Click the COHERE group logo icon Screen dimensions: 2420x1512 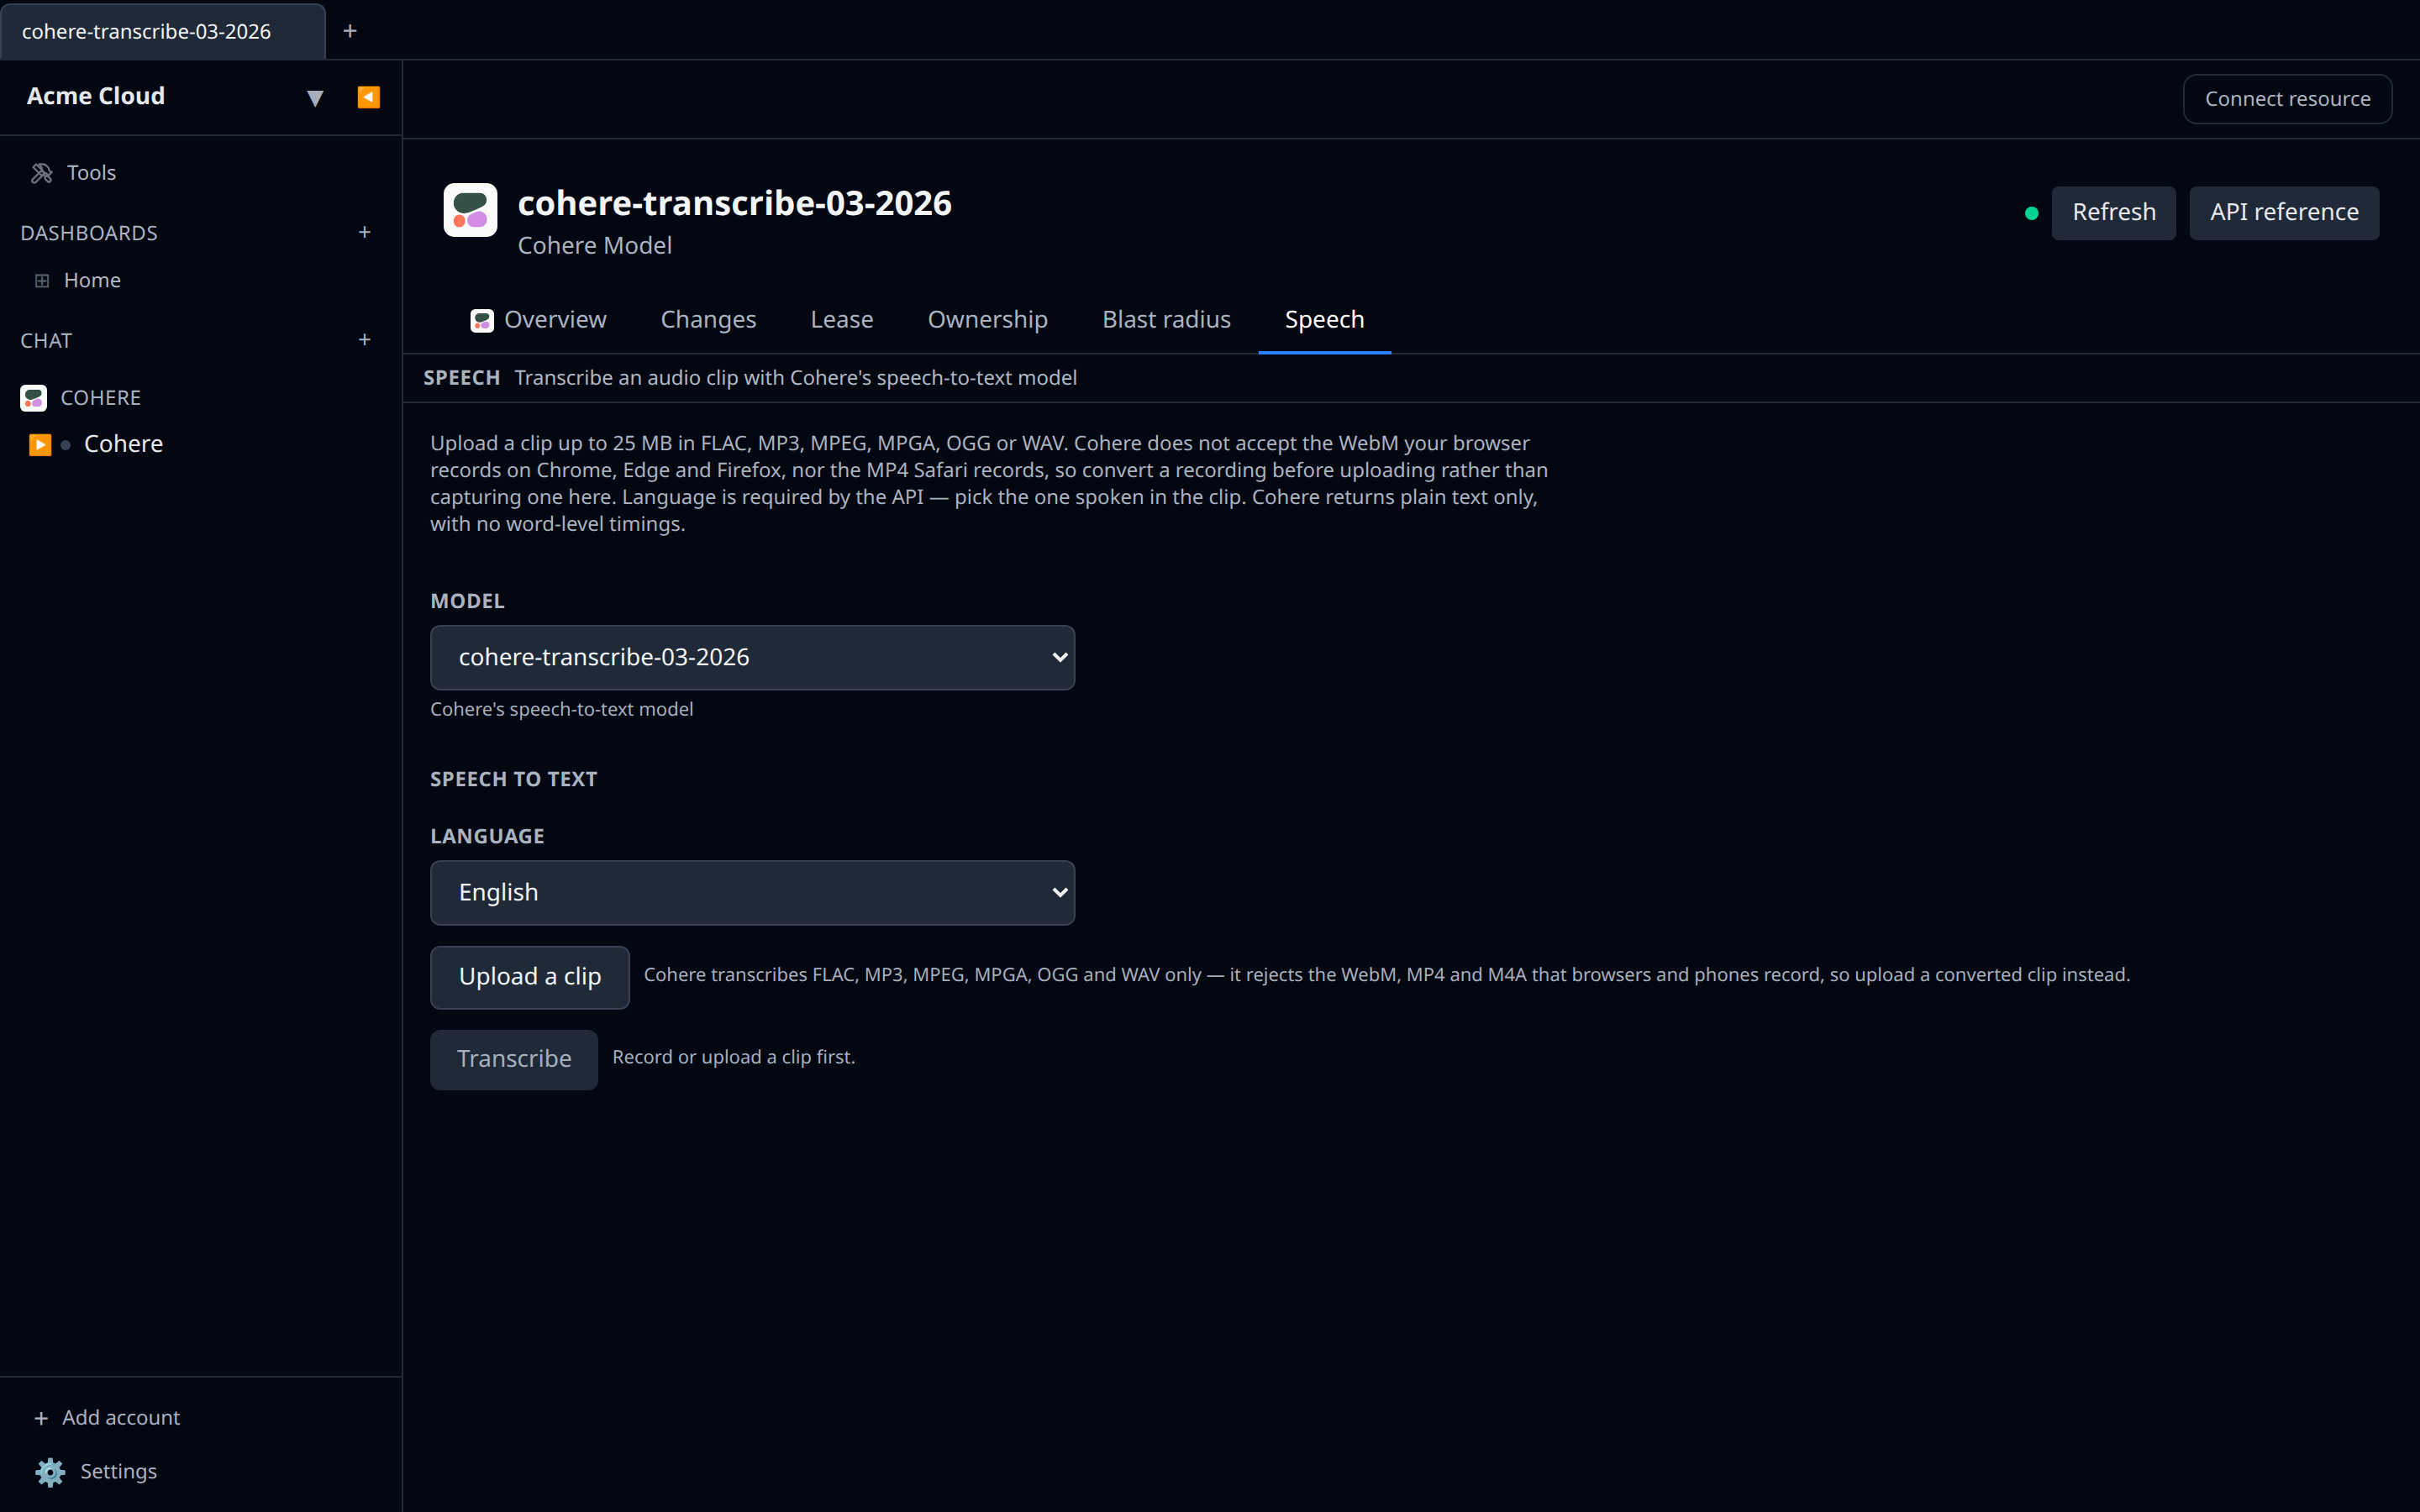(x=34, y=398)
